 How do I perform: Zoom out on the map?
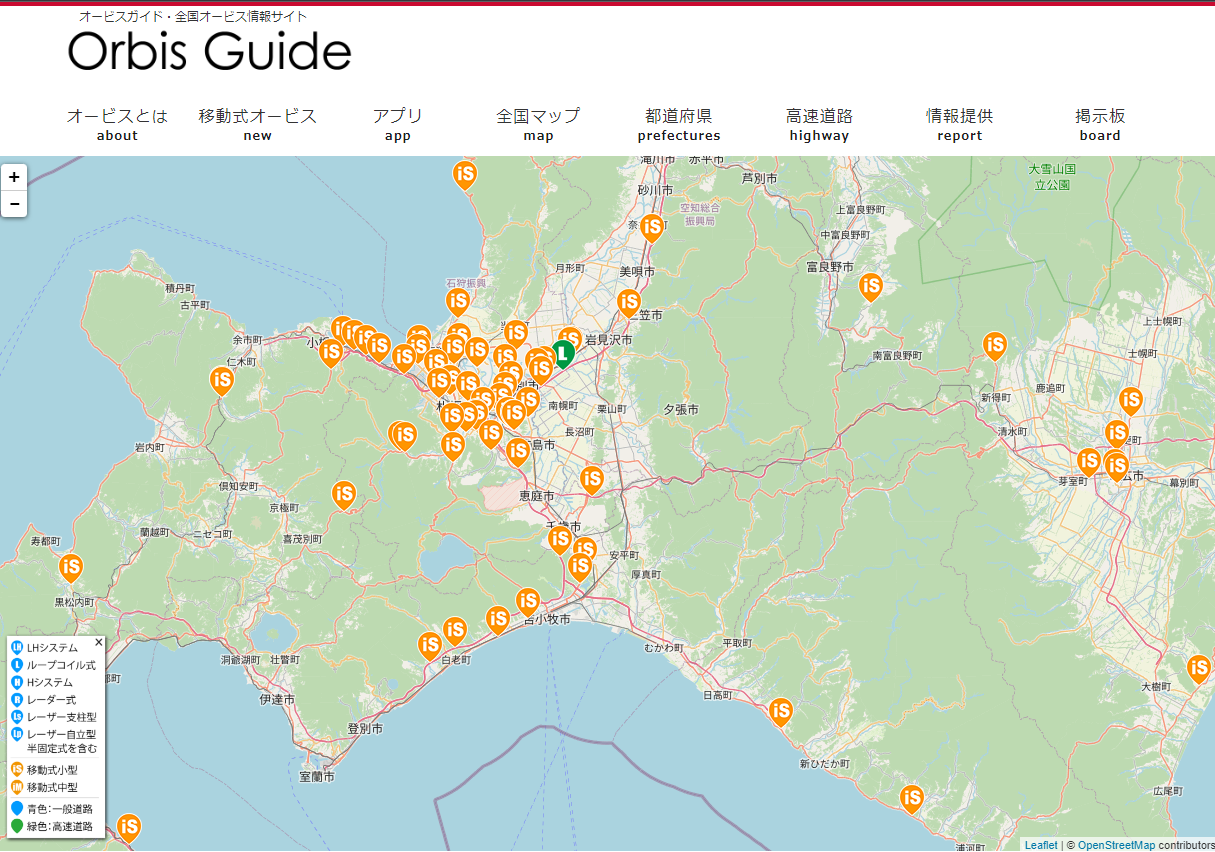click(x=14, y=204)
